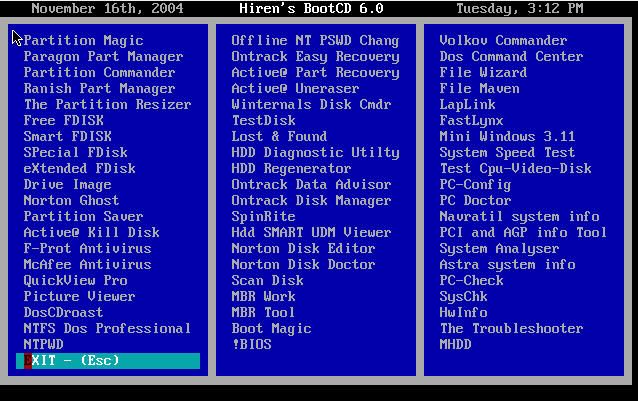Select Paragon Part Manager
The width and height of the screenshot is (638, 401).
103,57
